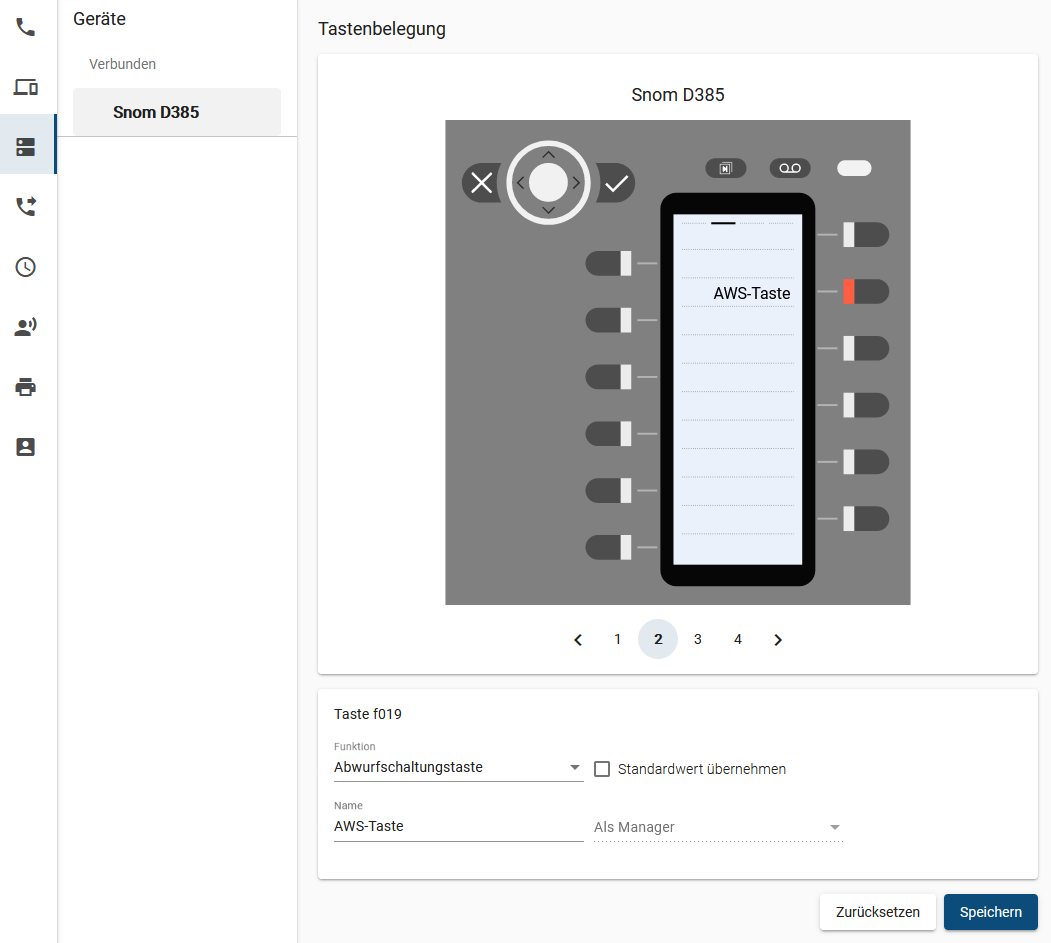Click the Speichern button
Image resolution: width=1051 pixels, height=943 pixels.
coord(991,912)
